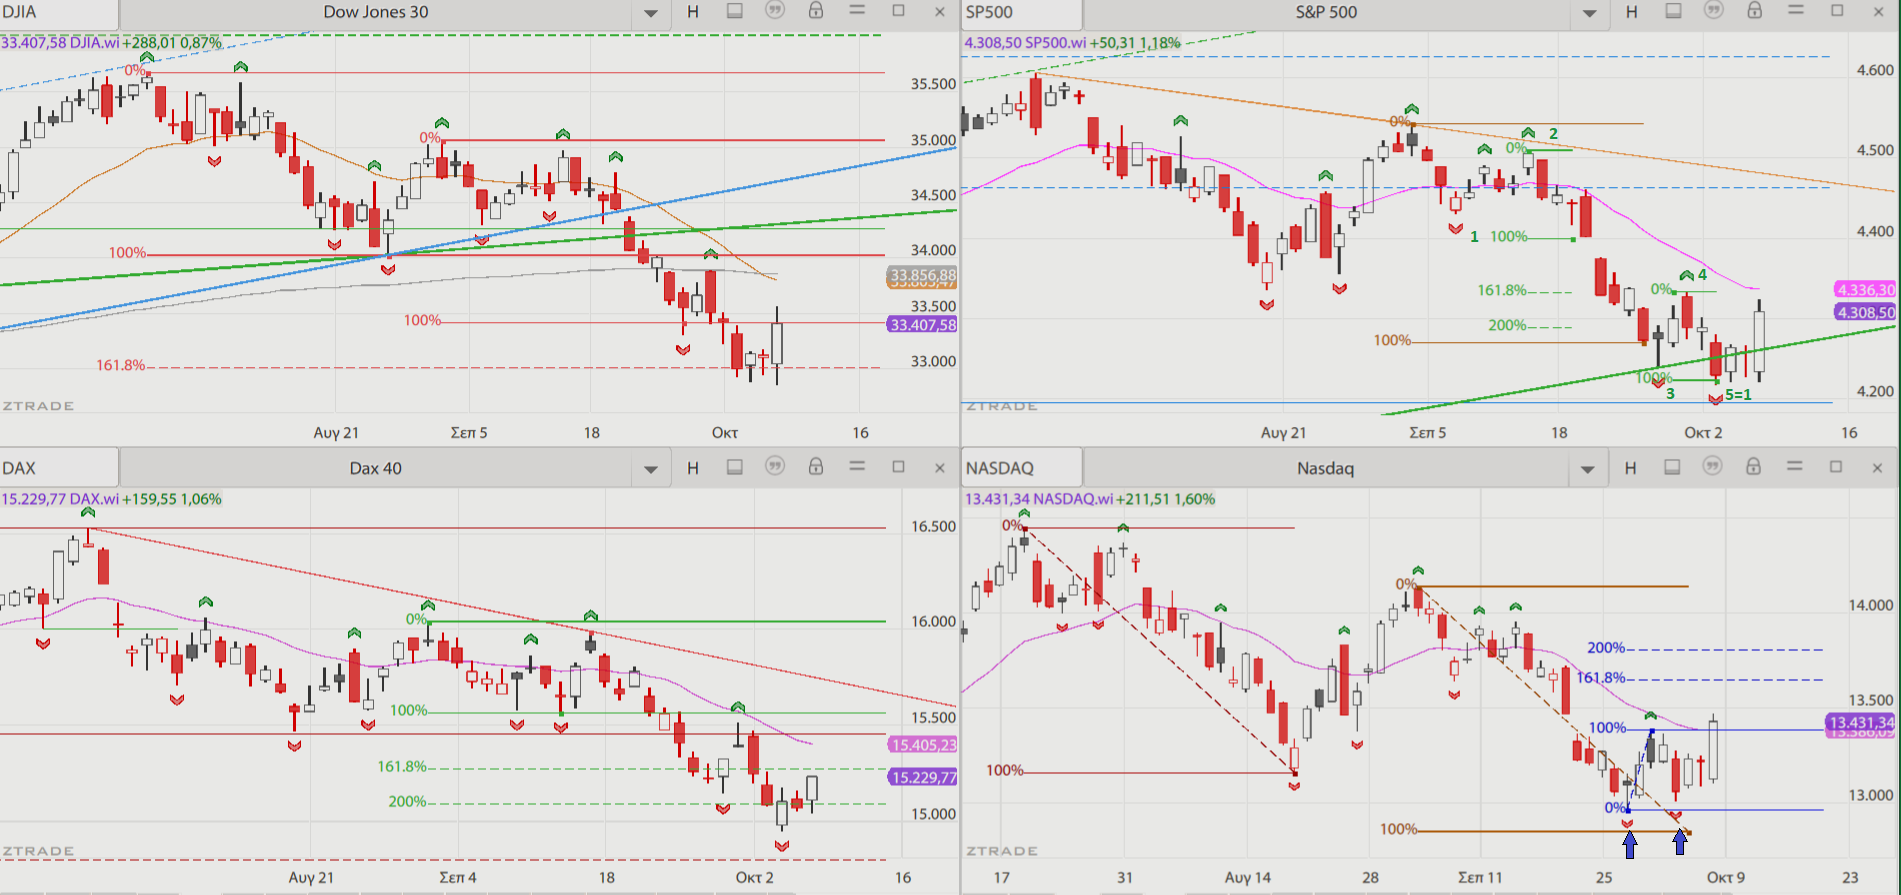1901x895 pixels.
Task: Click the '13.431,34 NASDAQ.wi +211,51 1,60%' quote line
Action: (x=1090, y=499)
